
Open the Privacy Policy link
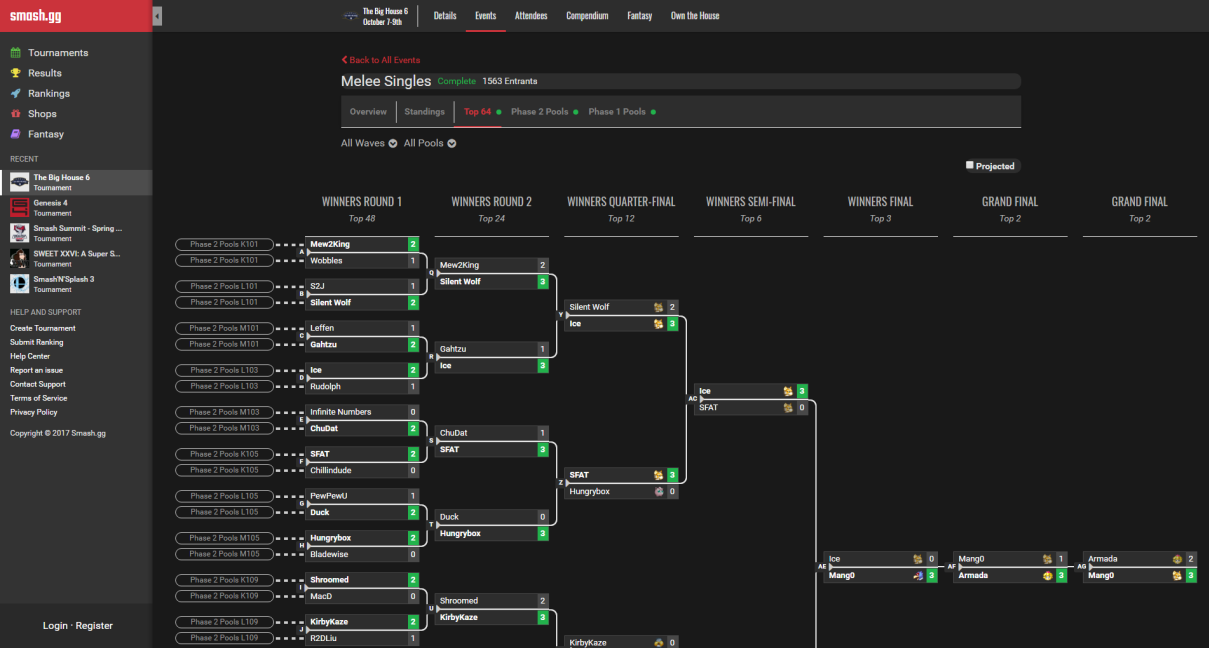click(x=34, y=412)
